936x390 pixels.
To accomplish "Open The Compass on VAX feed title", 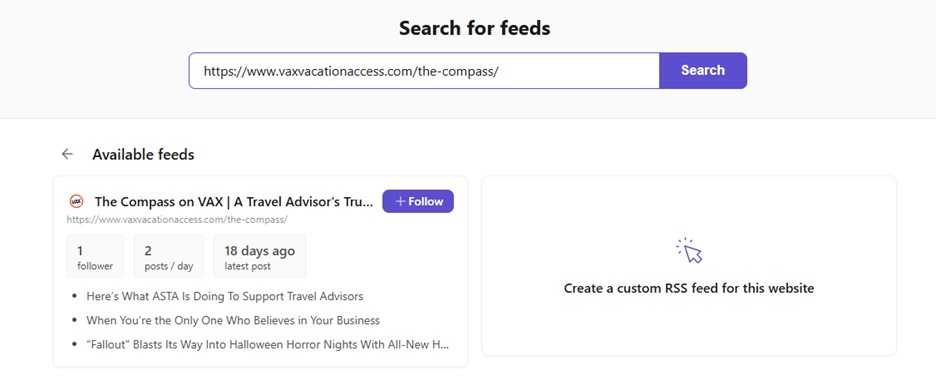I will click(x=233, y=202).
